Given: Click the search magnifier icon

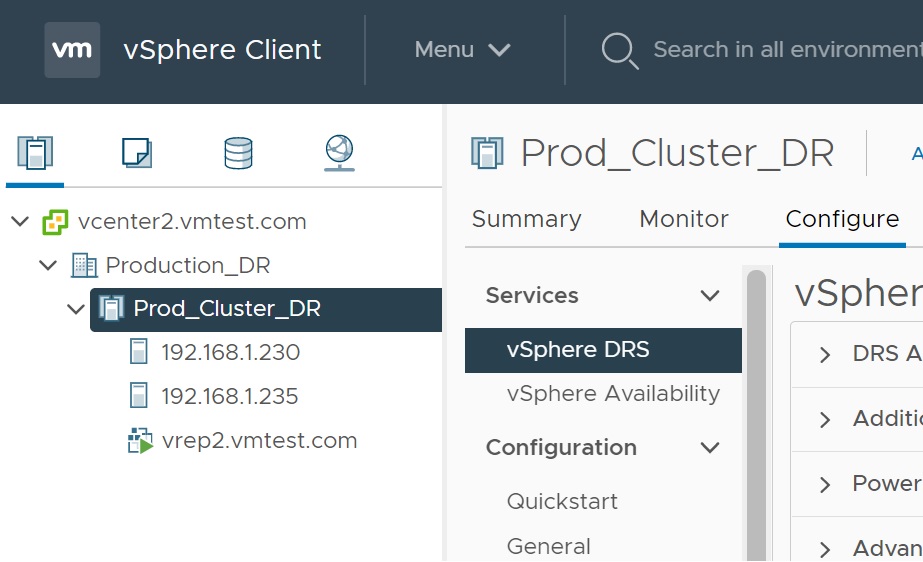Looking at the screenshot, I should click(x=619, y=50).
